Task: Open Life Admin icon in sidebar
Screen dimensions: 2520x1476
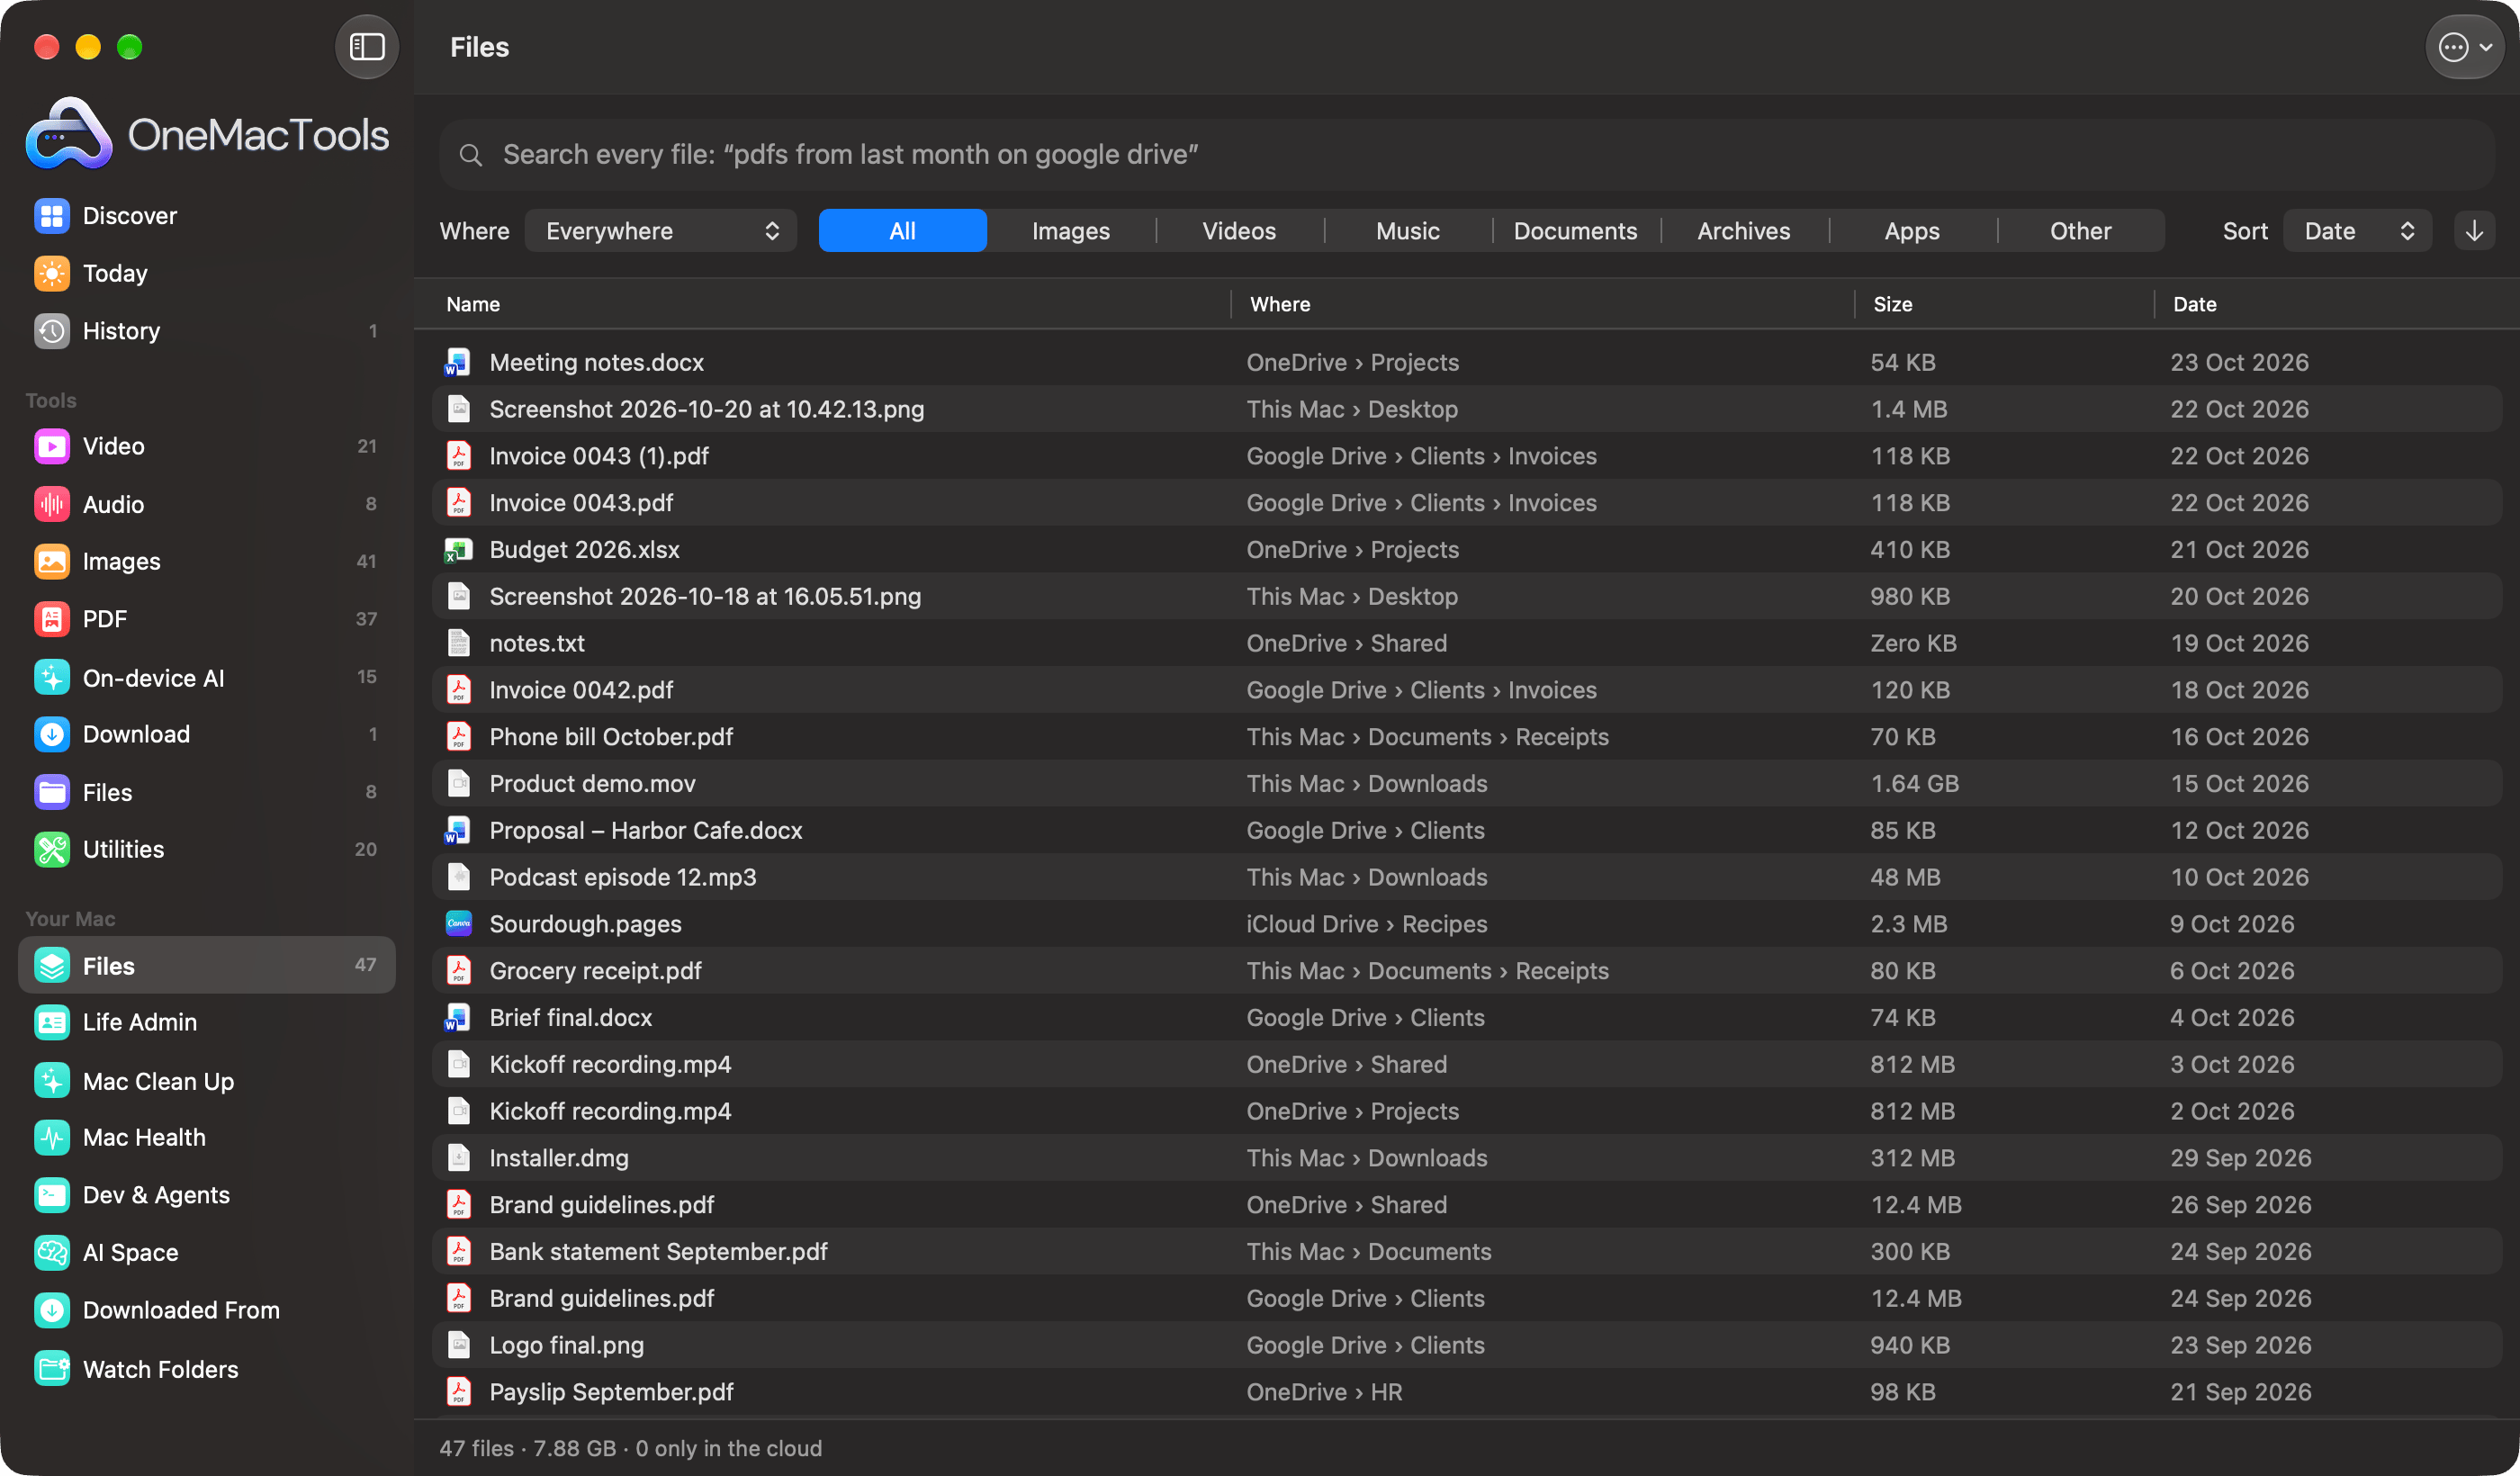Action: click(x=52, y=1022)
